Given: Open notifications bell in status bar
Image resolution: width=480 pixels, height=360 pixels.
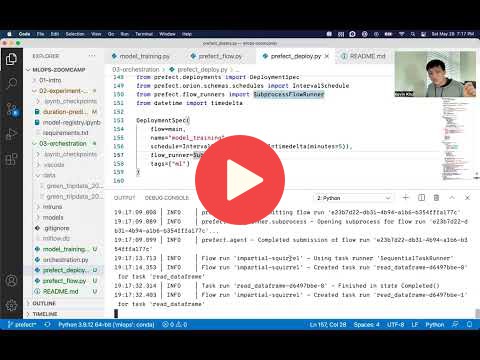Looking at the screenshot, I should coord(469,324).
